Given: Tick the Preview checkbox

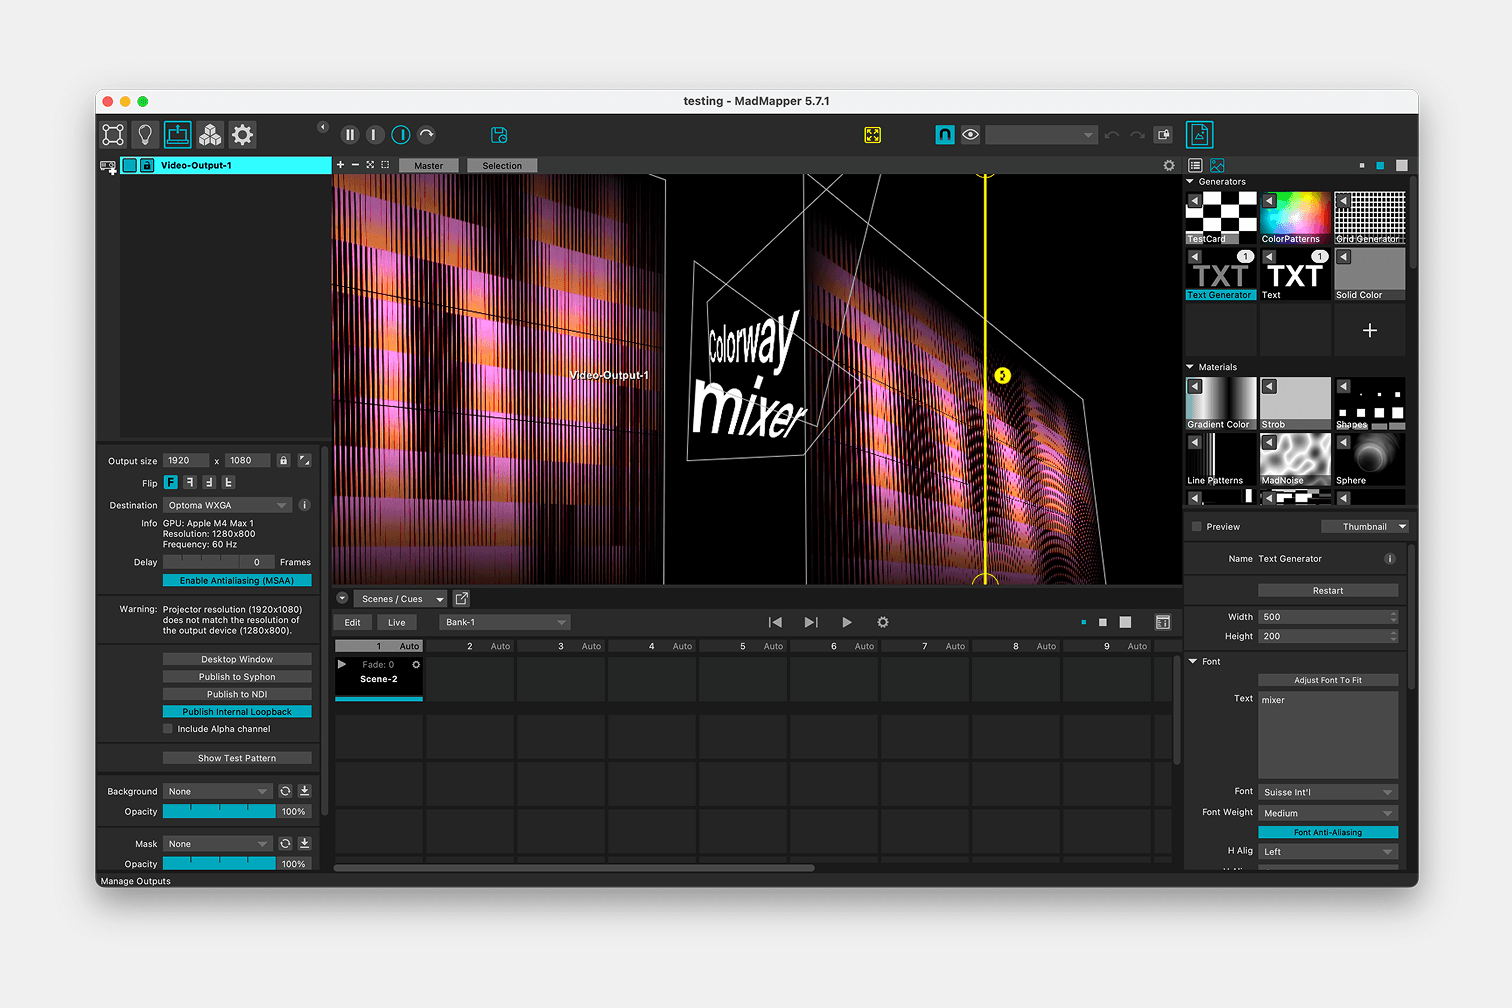Looking at the screenshot, I should pos(1196,527).
